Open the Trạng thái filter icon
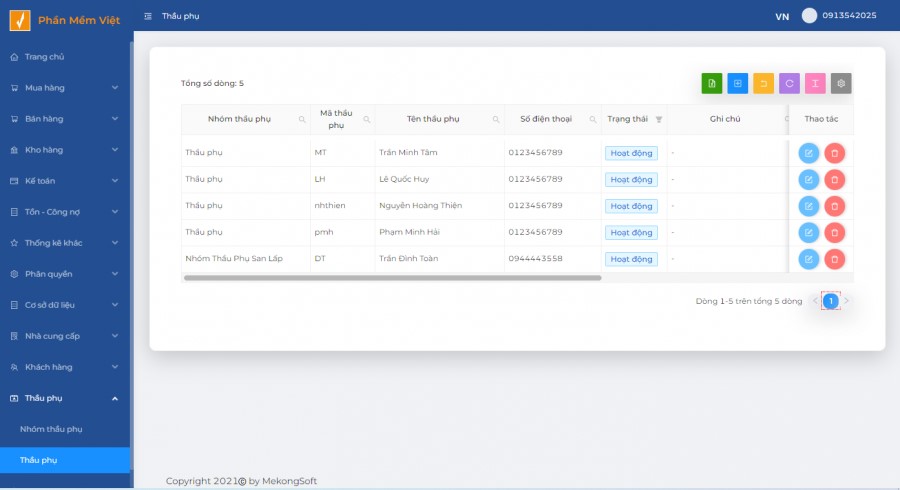 click(659, 119)
